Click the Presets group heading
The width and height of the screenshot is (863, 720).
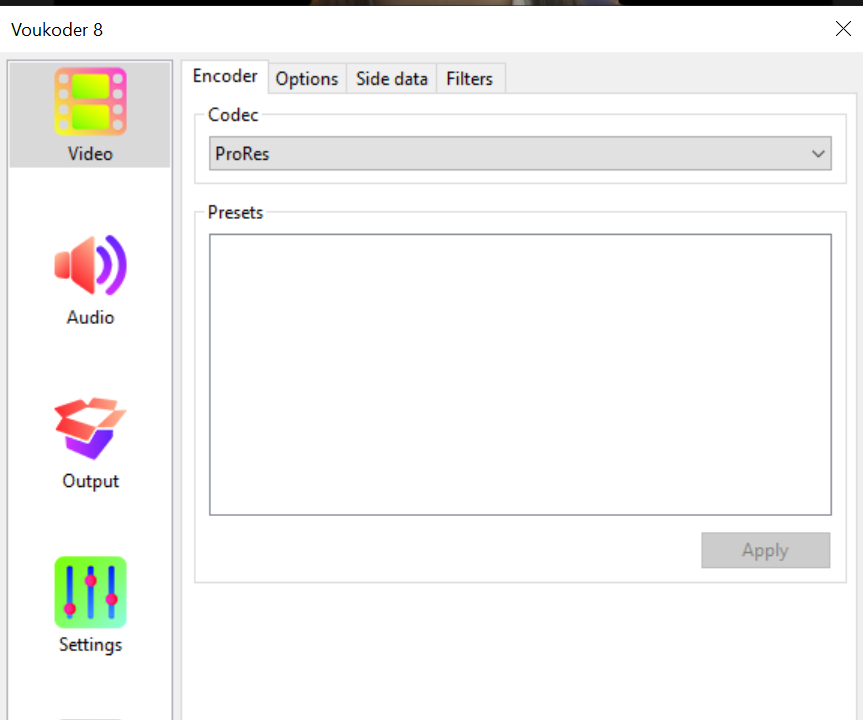tap(236, 212)
